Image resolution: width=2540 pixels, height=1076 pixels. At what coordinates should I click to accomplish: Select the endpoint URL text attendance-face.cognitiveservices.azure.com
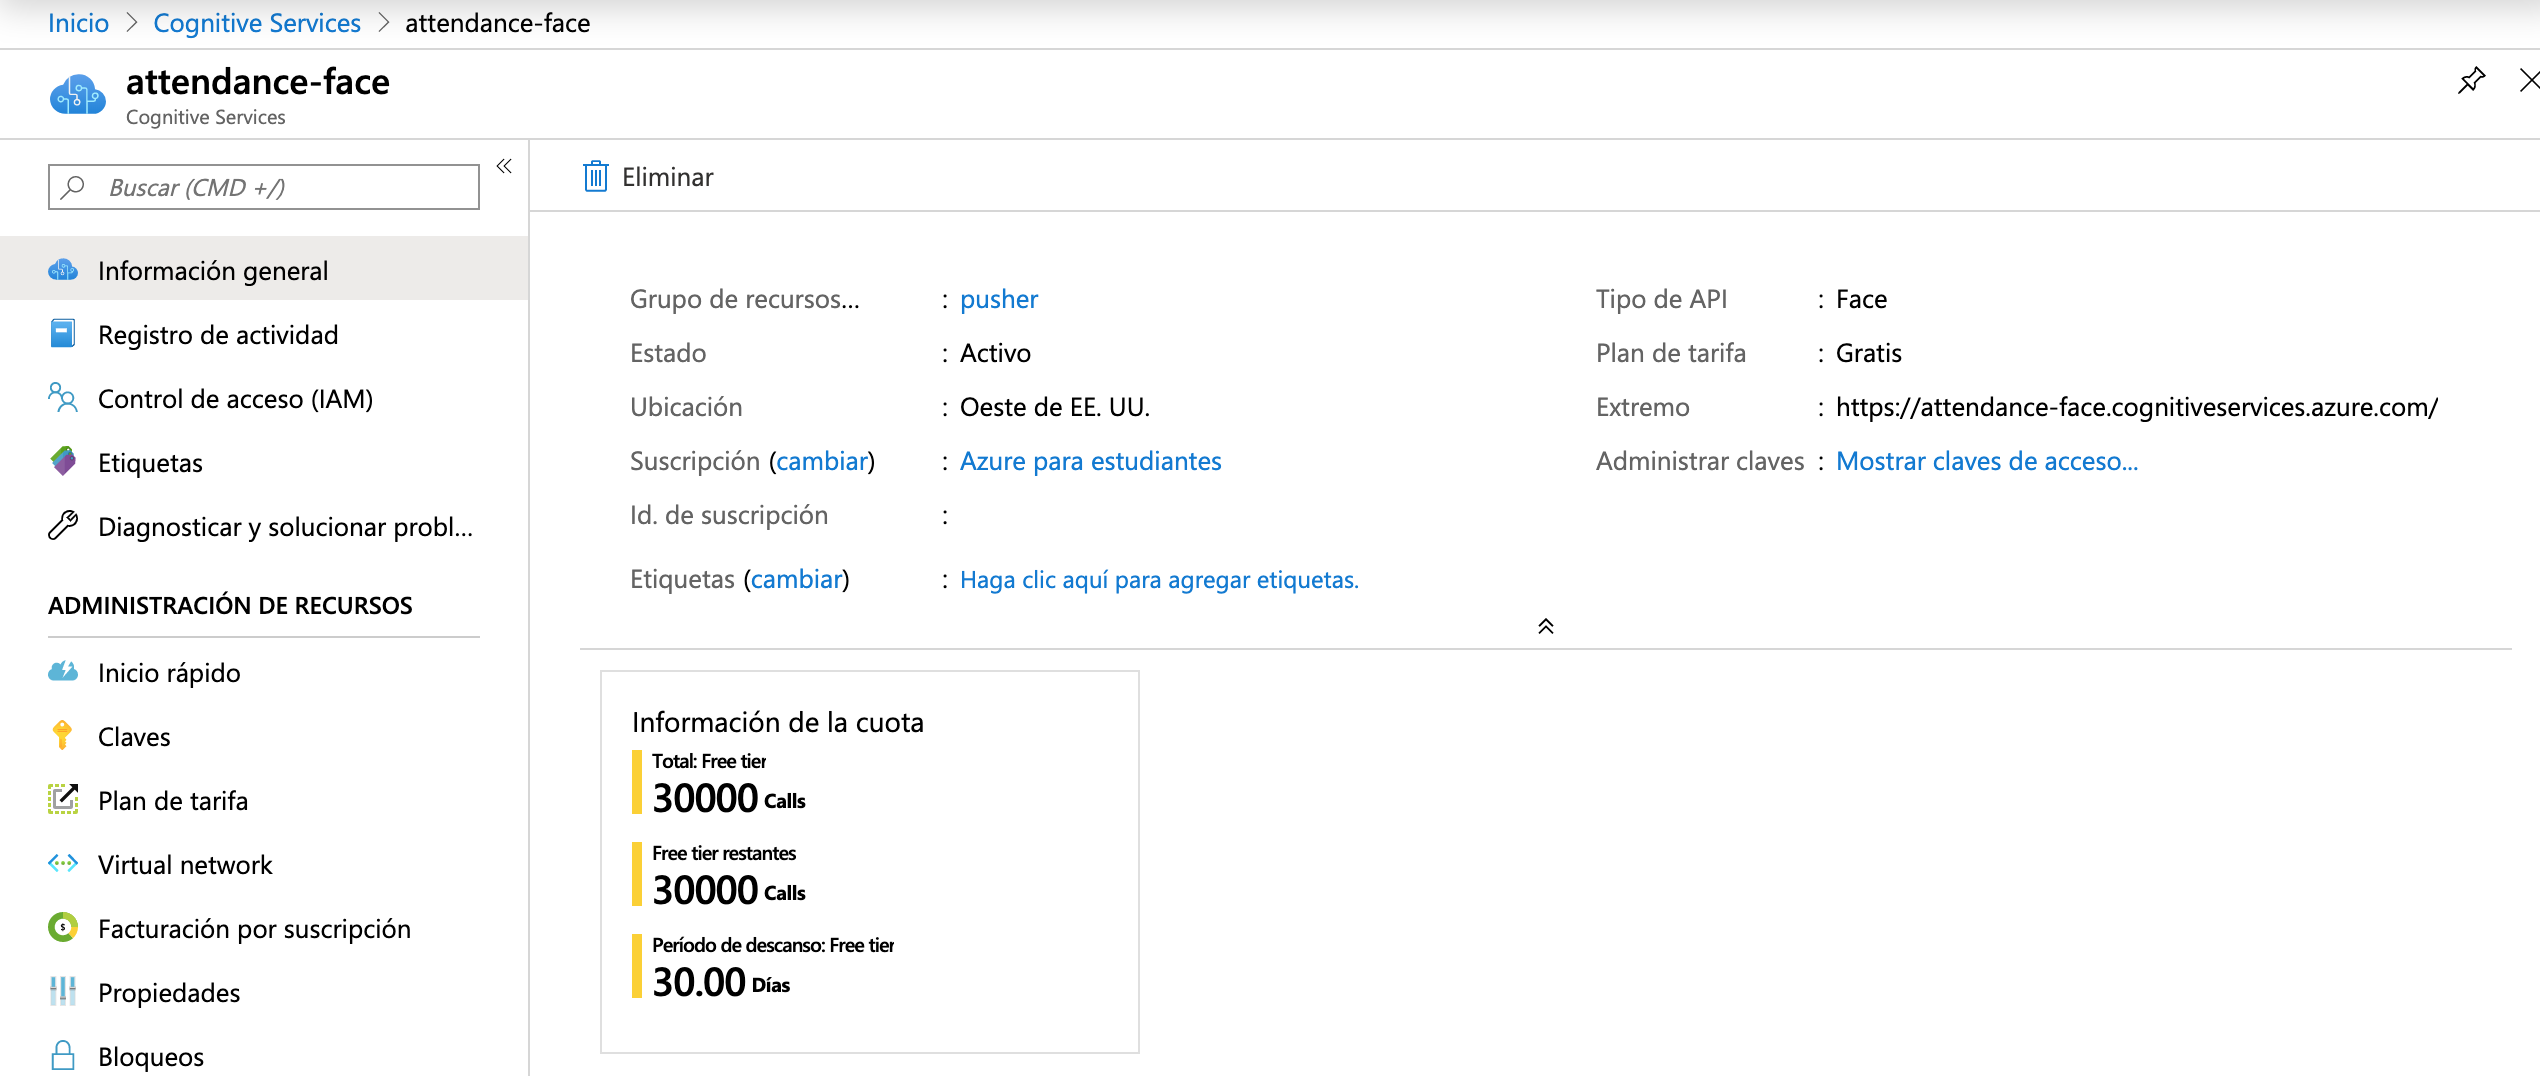click(x=2137, y=407)
